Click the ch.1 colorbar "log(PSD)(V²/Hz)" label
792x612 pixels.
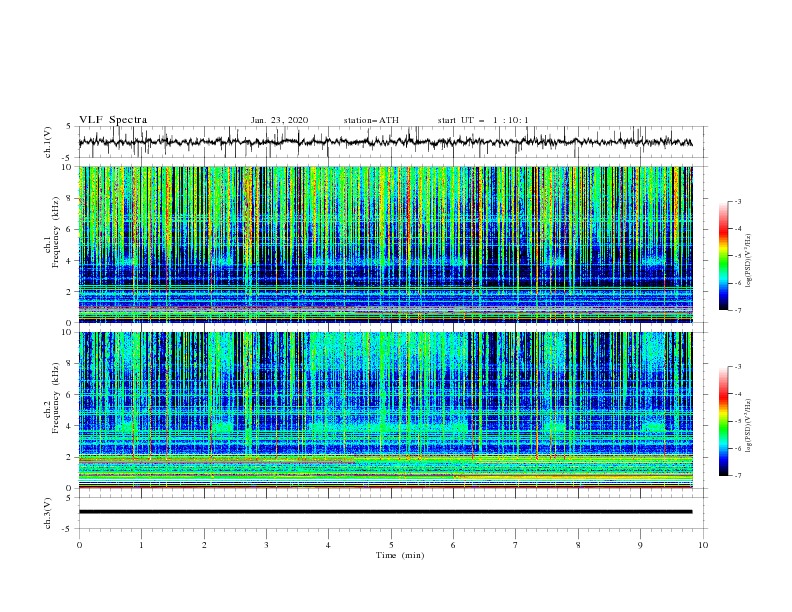(x=749, y=260)
